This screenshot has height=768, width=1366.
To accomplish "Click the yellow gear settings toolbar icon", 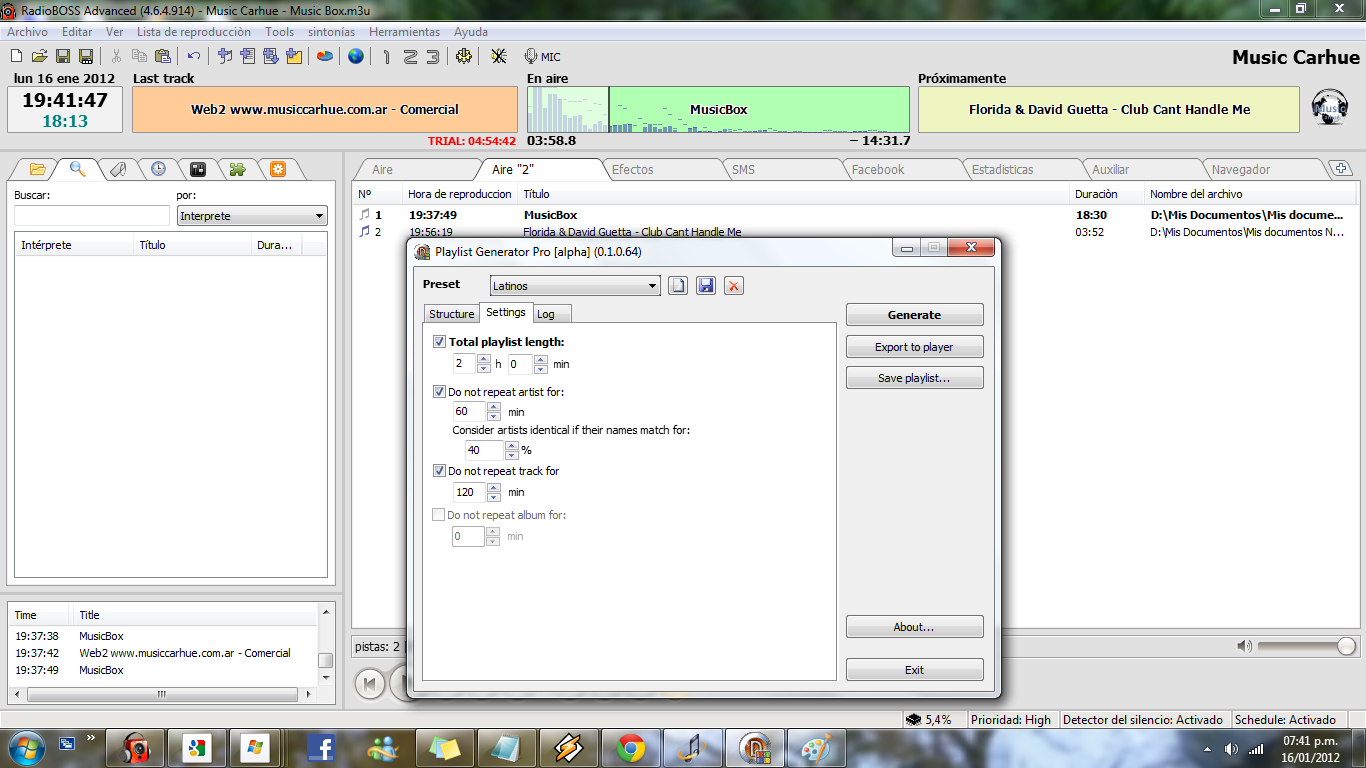I will coord(464,56).
